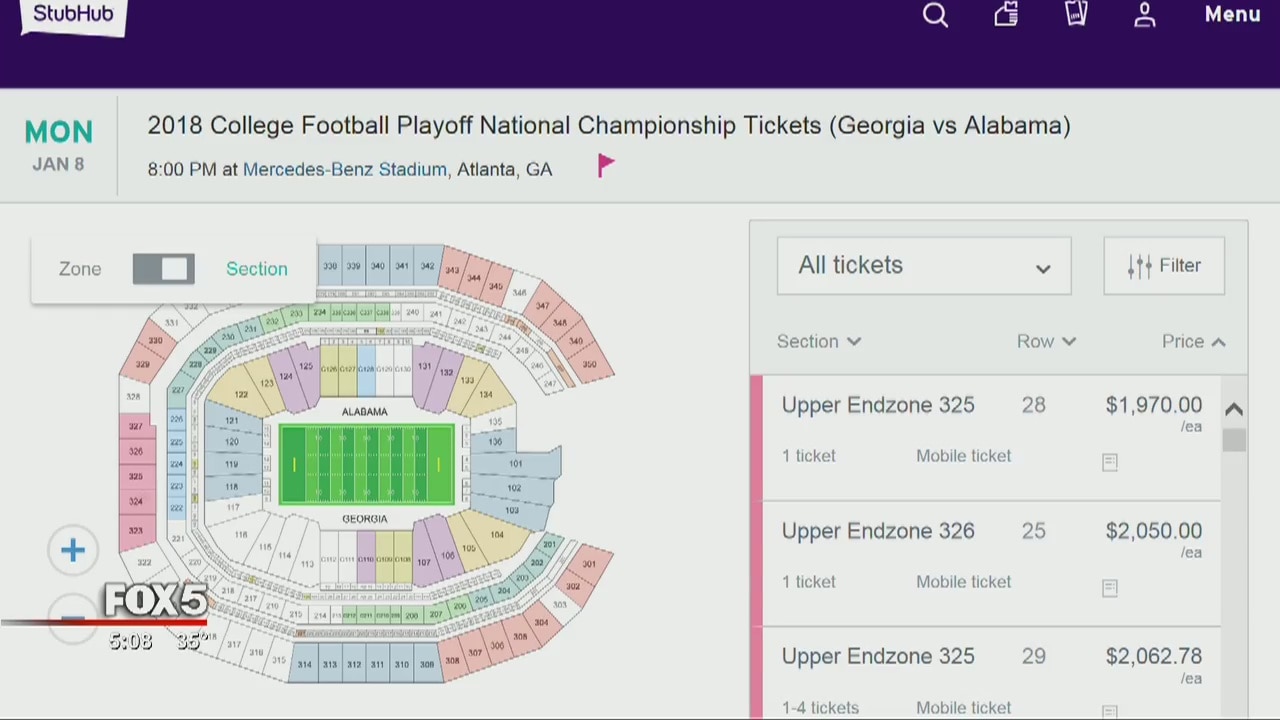The width and height of the screenshot is (1280, 720).
Task: Sort listings by Price column
Action: pyautogui.click(x=1193, y=342)
